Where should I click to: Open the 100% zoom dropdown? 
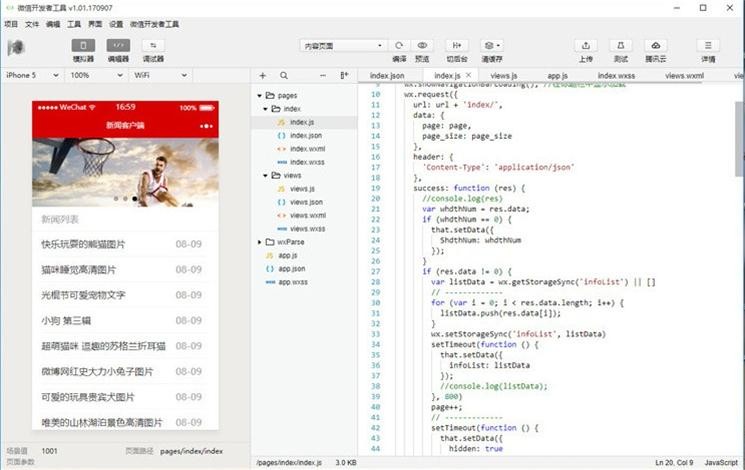[96, 75]
